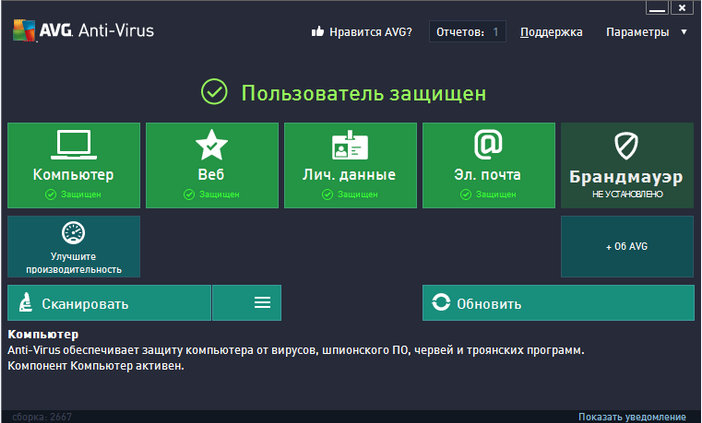Open the + Об AVG tile
Screen dimensions: 702x423
tap(627, 247)
